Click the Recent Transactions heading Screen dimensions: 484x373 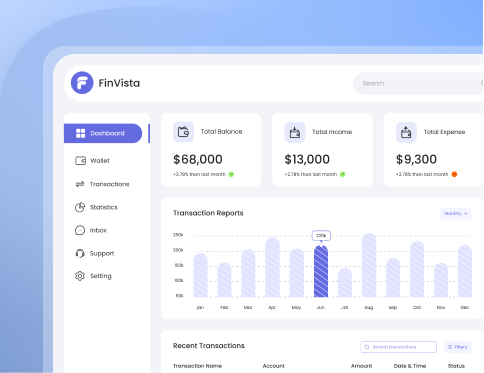(209, 346)
